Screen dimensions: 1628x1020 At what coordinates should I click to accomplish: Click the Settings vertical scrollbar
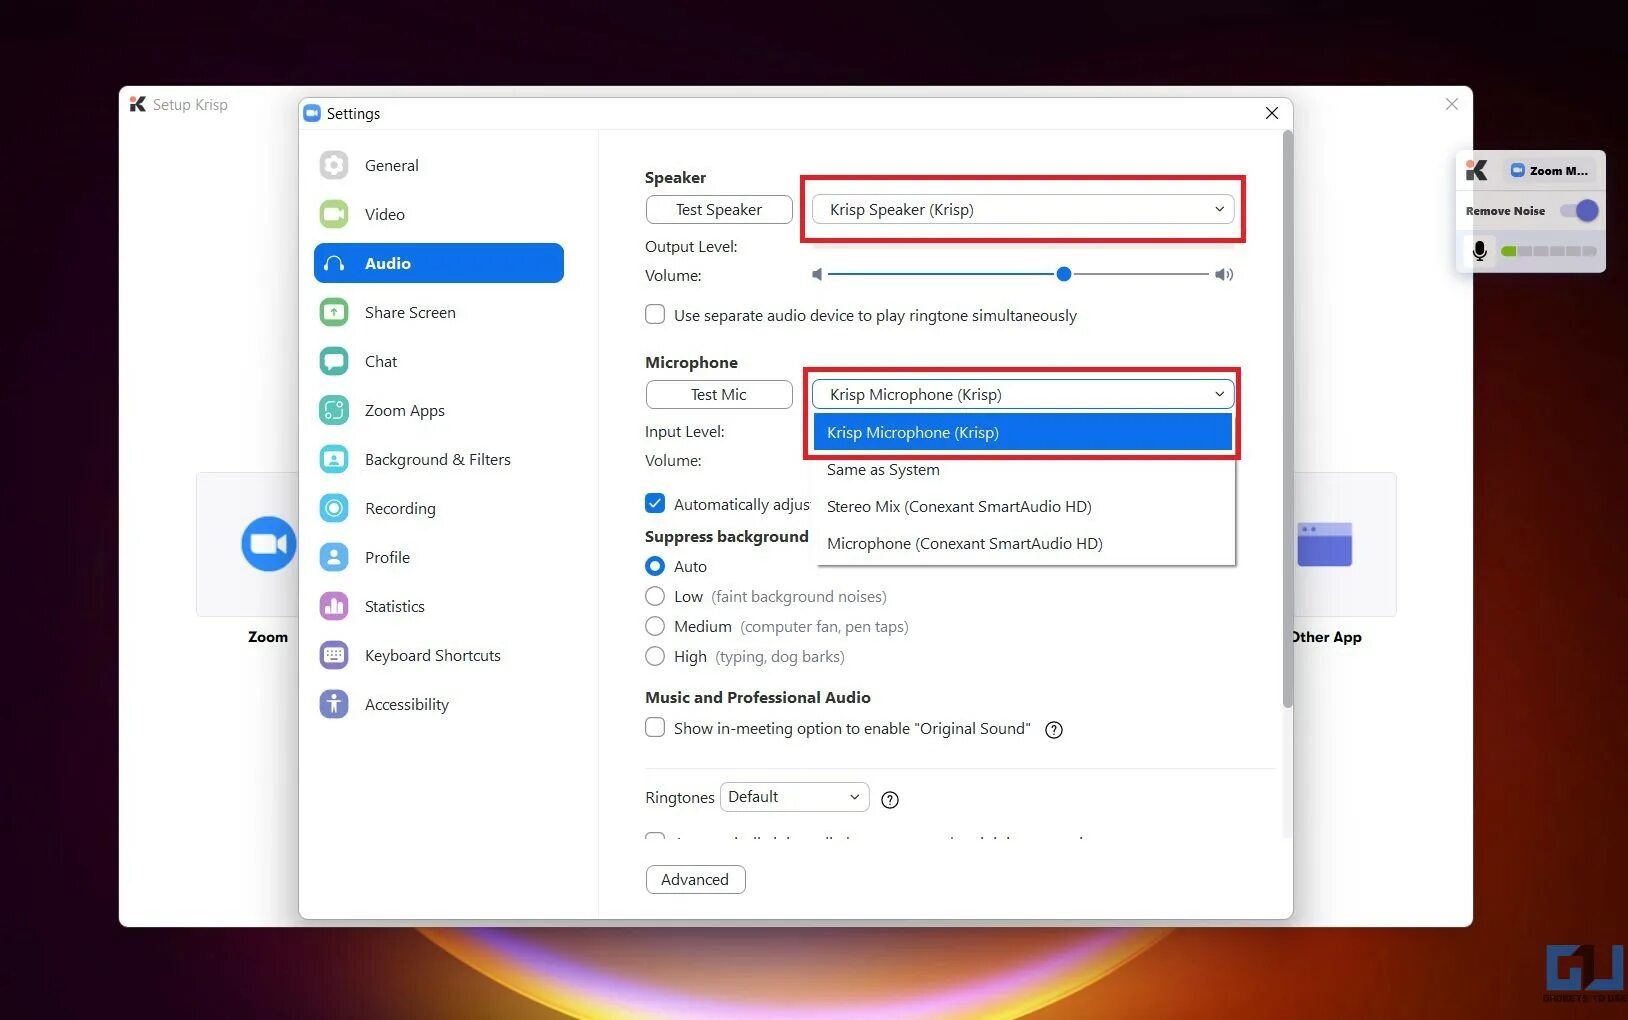click(x=1288, y=420)
